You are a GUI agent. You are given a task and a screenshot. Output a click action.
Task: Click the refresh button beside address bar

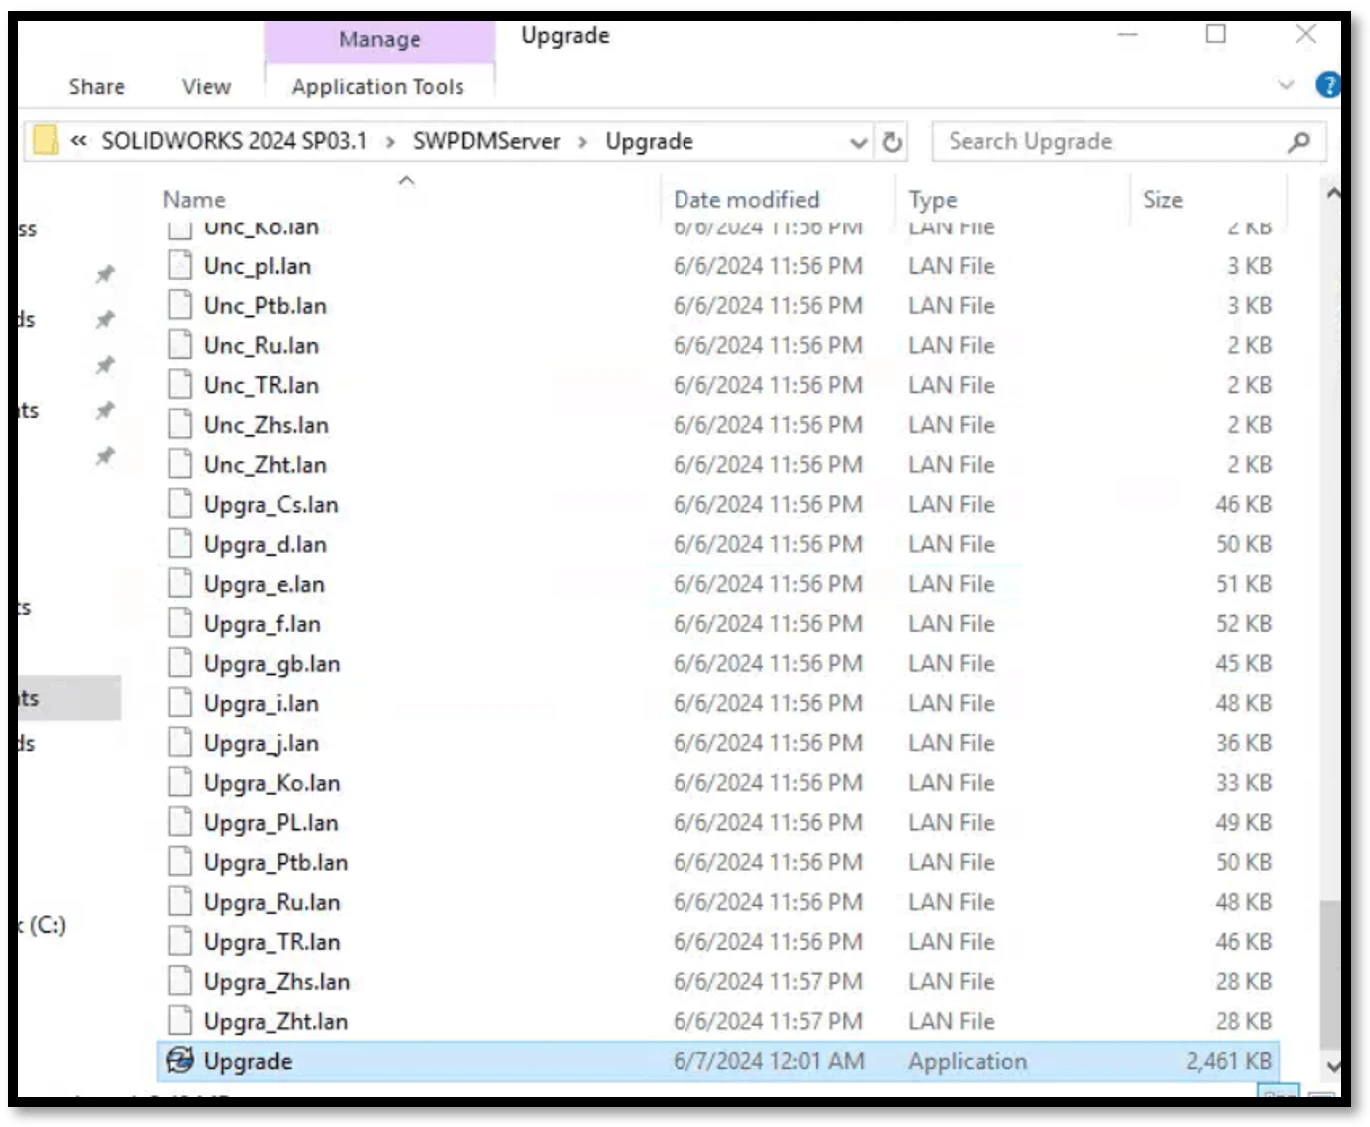pos(892,142)
